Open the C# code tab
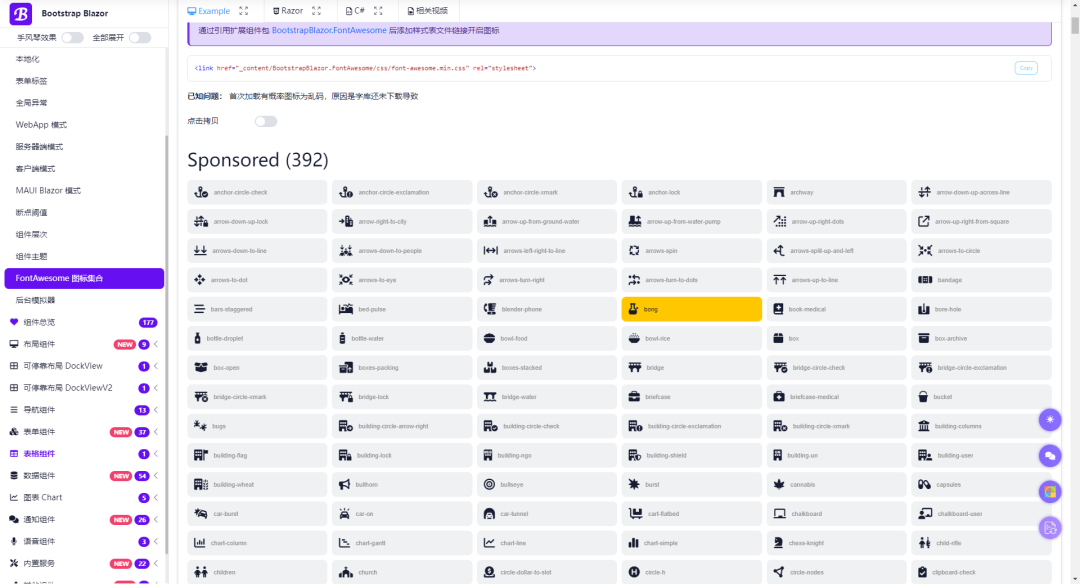Screen dimensions: 1080x584 click(x=355, y=11)
